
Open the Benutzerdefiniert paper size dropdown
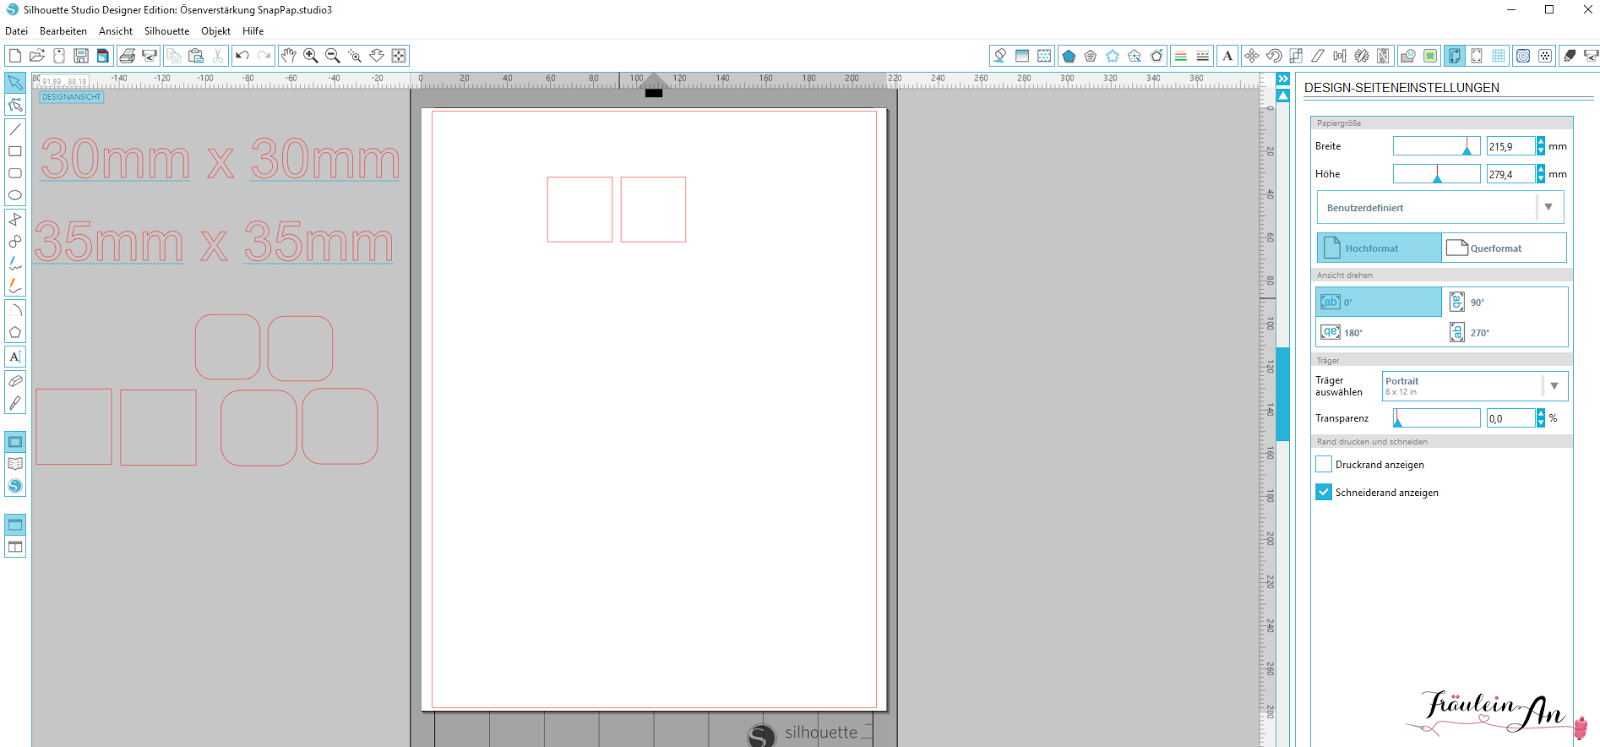1440,207
